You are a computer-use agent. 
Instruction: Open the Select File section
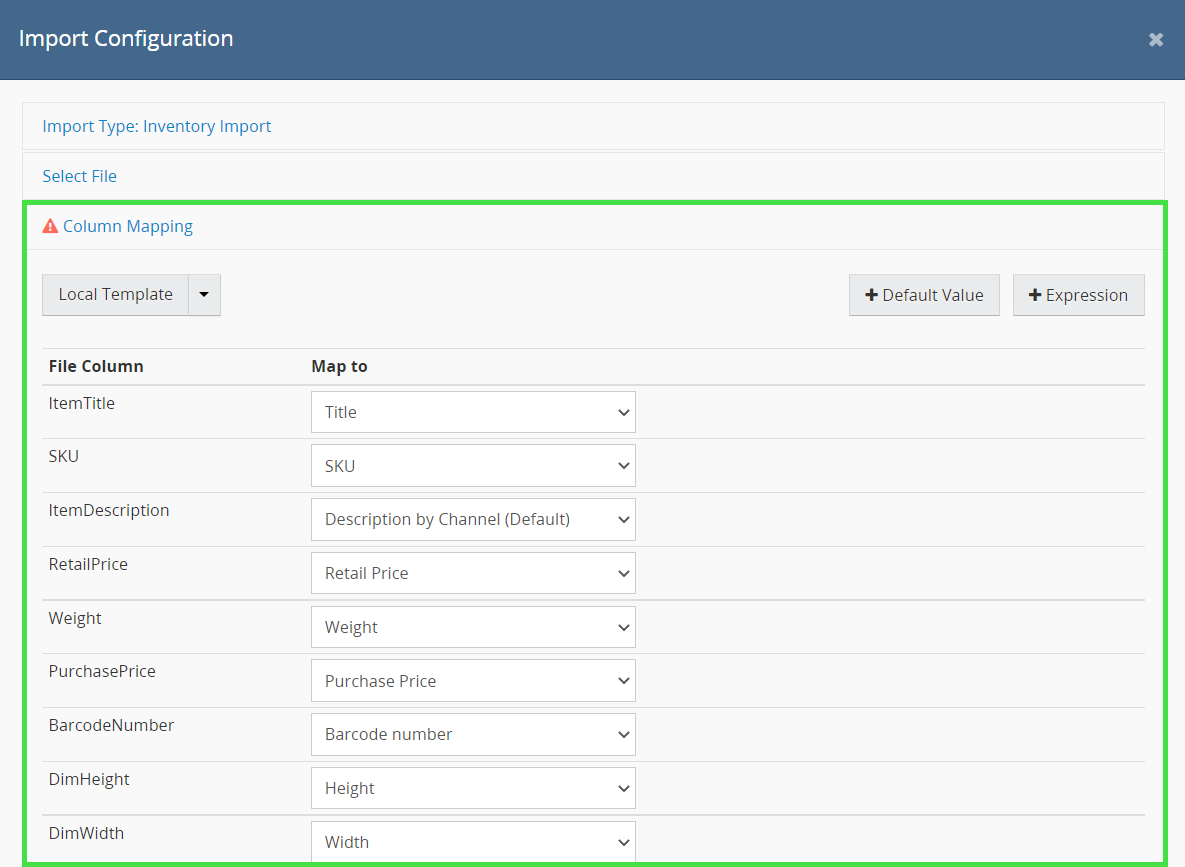[79, 176]
